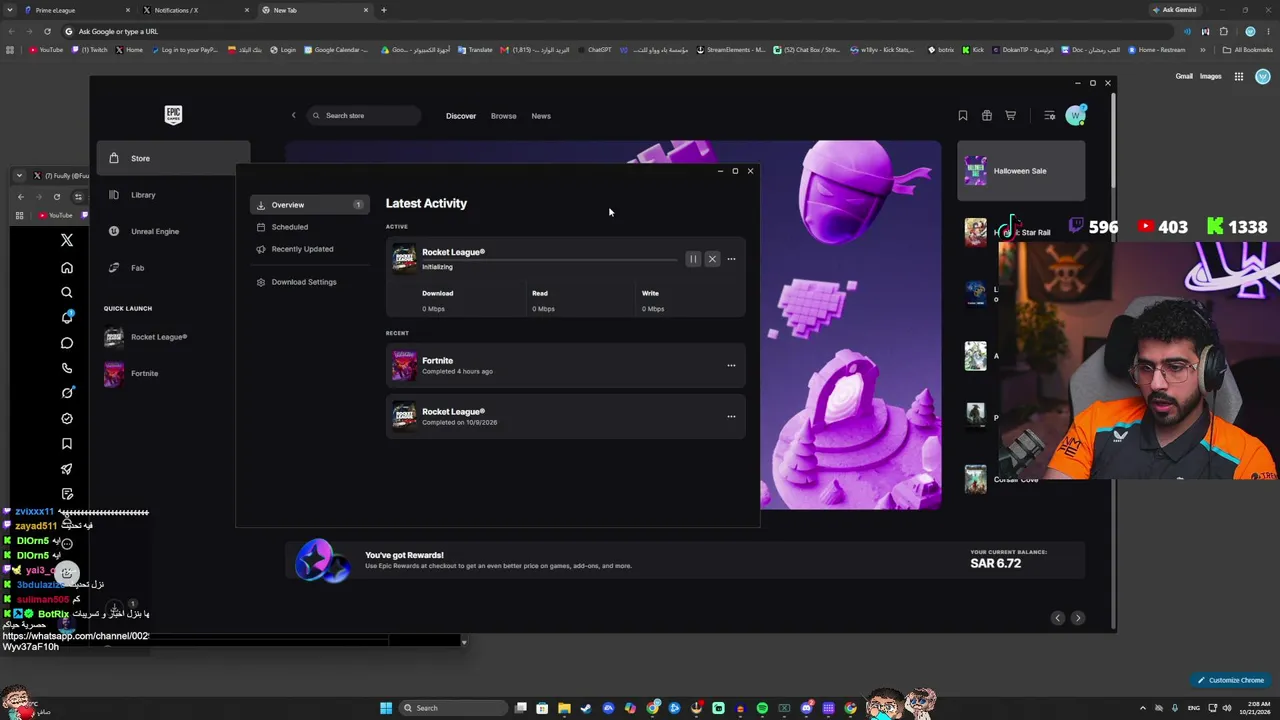Open the Epic Games wishlist bookmark icon
This screenshot has width=1280, height=720.
(x=963, y=116)
